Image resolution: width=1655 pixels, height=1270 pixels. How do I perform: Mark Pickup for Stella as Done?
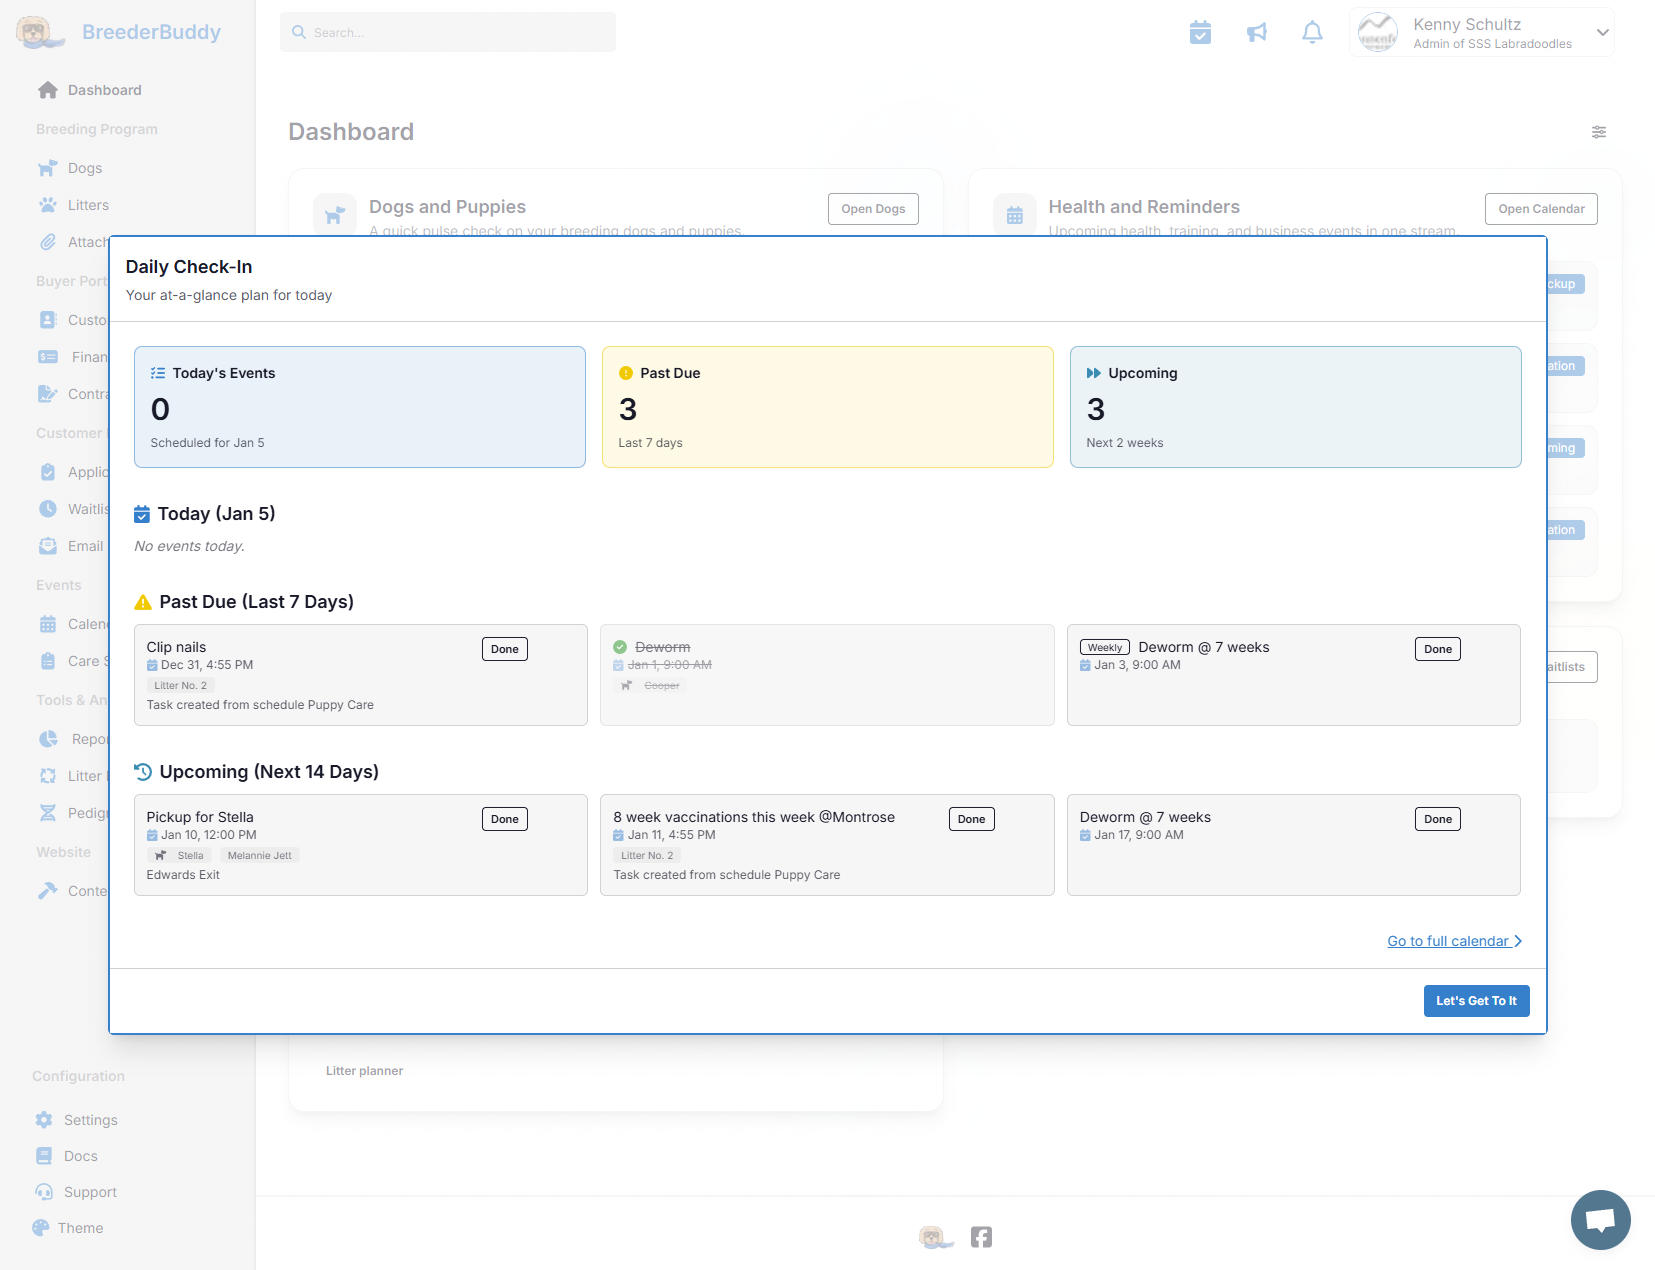point(504,819)
